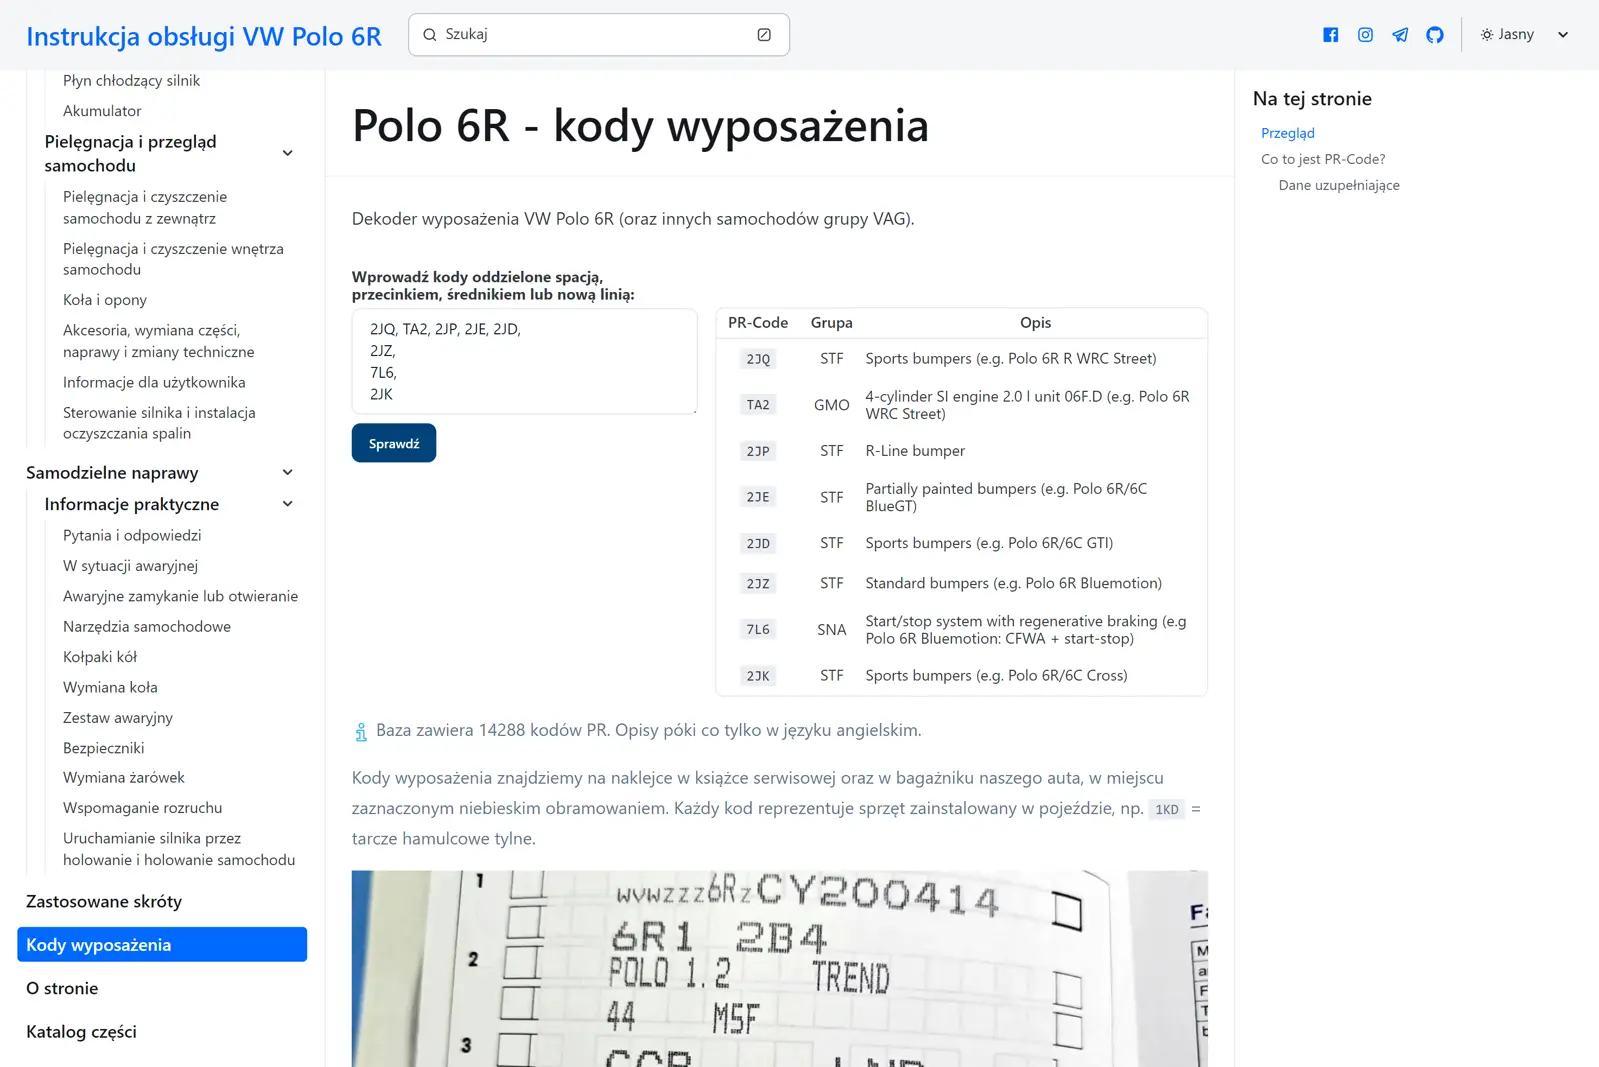Open Kody wyposażenia menu item
Screen dimensions: 1599x1067
click(162, 945)
